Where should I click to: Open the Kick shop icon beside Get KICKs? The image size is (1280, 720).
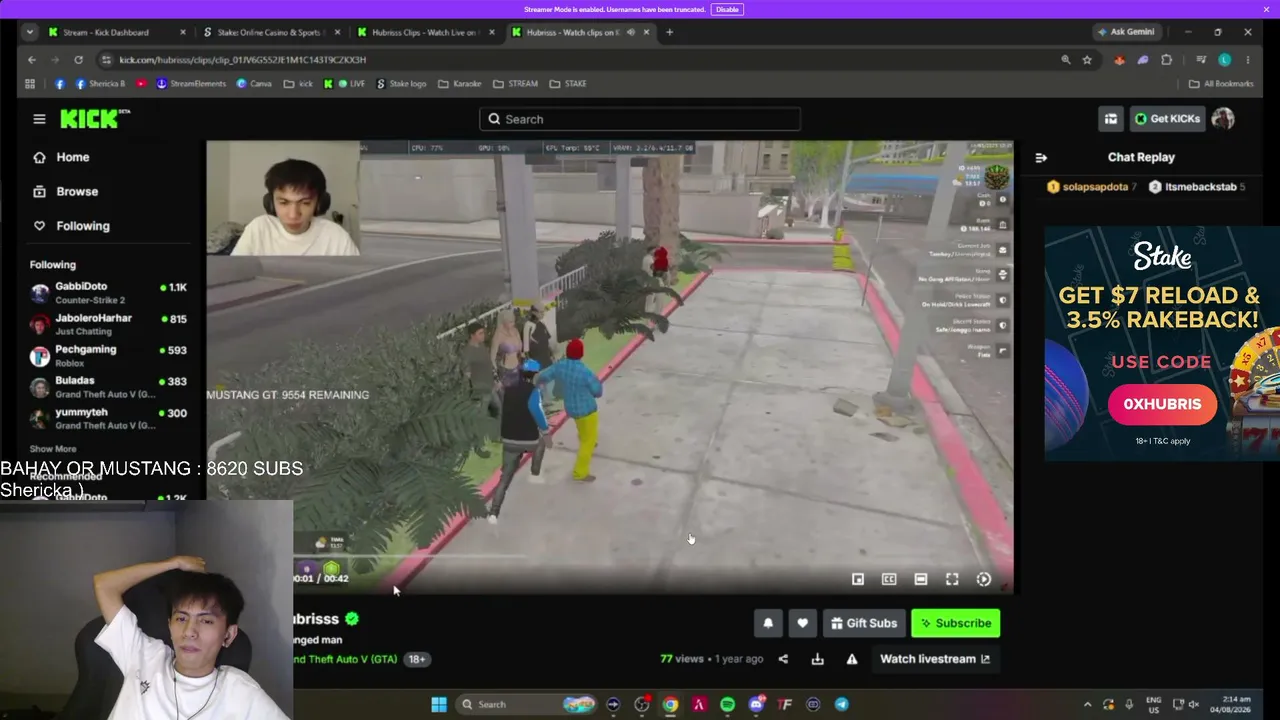pyautogui.click(x=1111, y=119)
